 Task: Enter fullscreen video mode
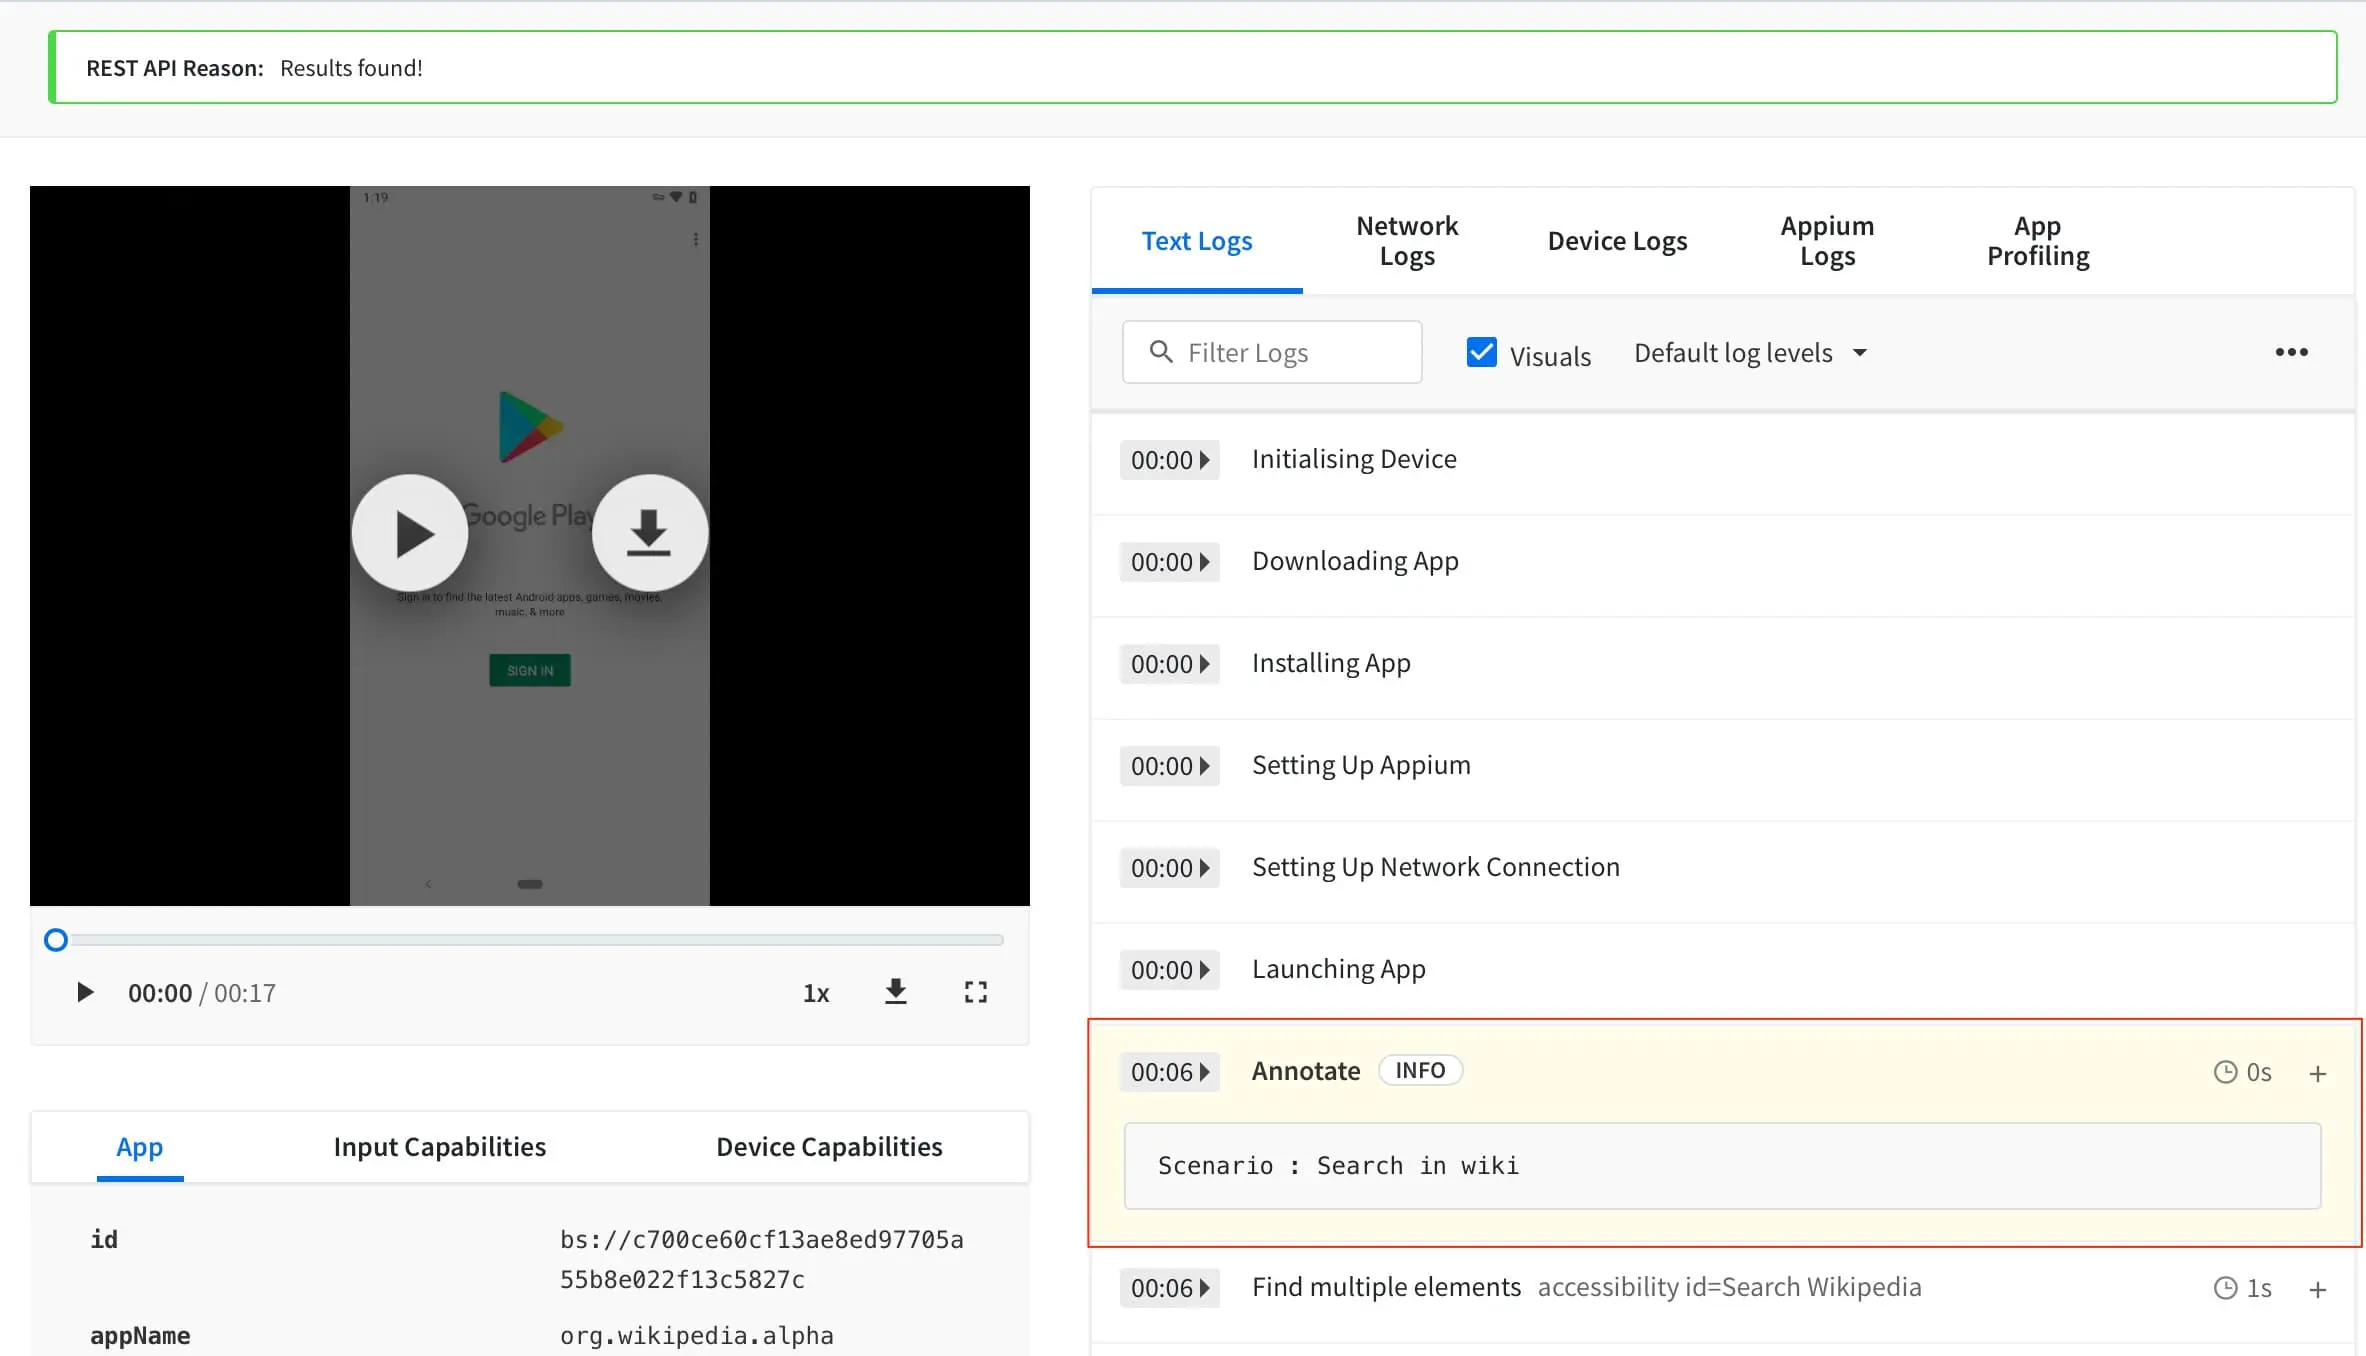pyautogui.click(x=975, y=992)
